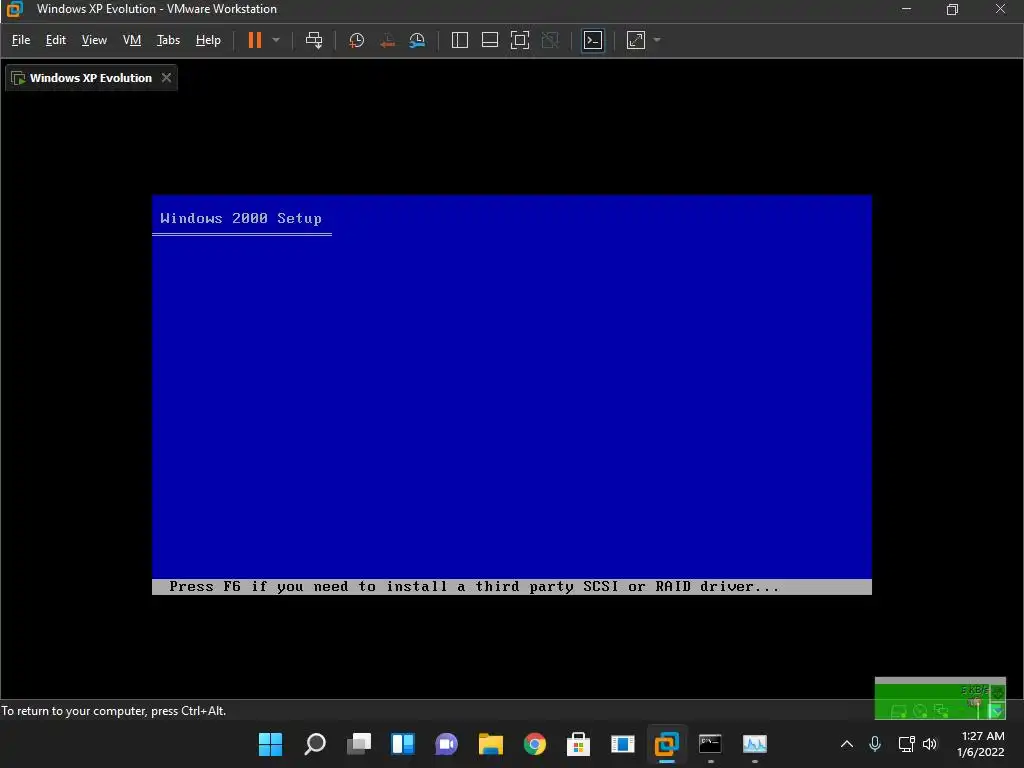
Task: Restore down the VMware Workstation window
Action: tap(952, 9)
